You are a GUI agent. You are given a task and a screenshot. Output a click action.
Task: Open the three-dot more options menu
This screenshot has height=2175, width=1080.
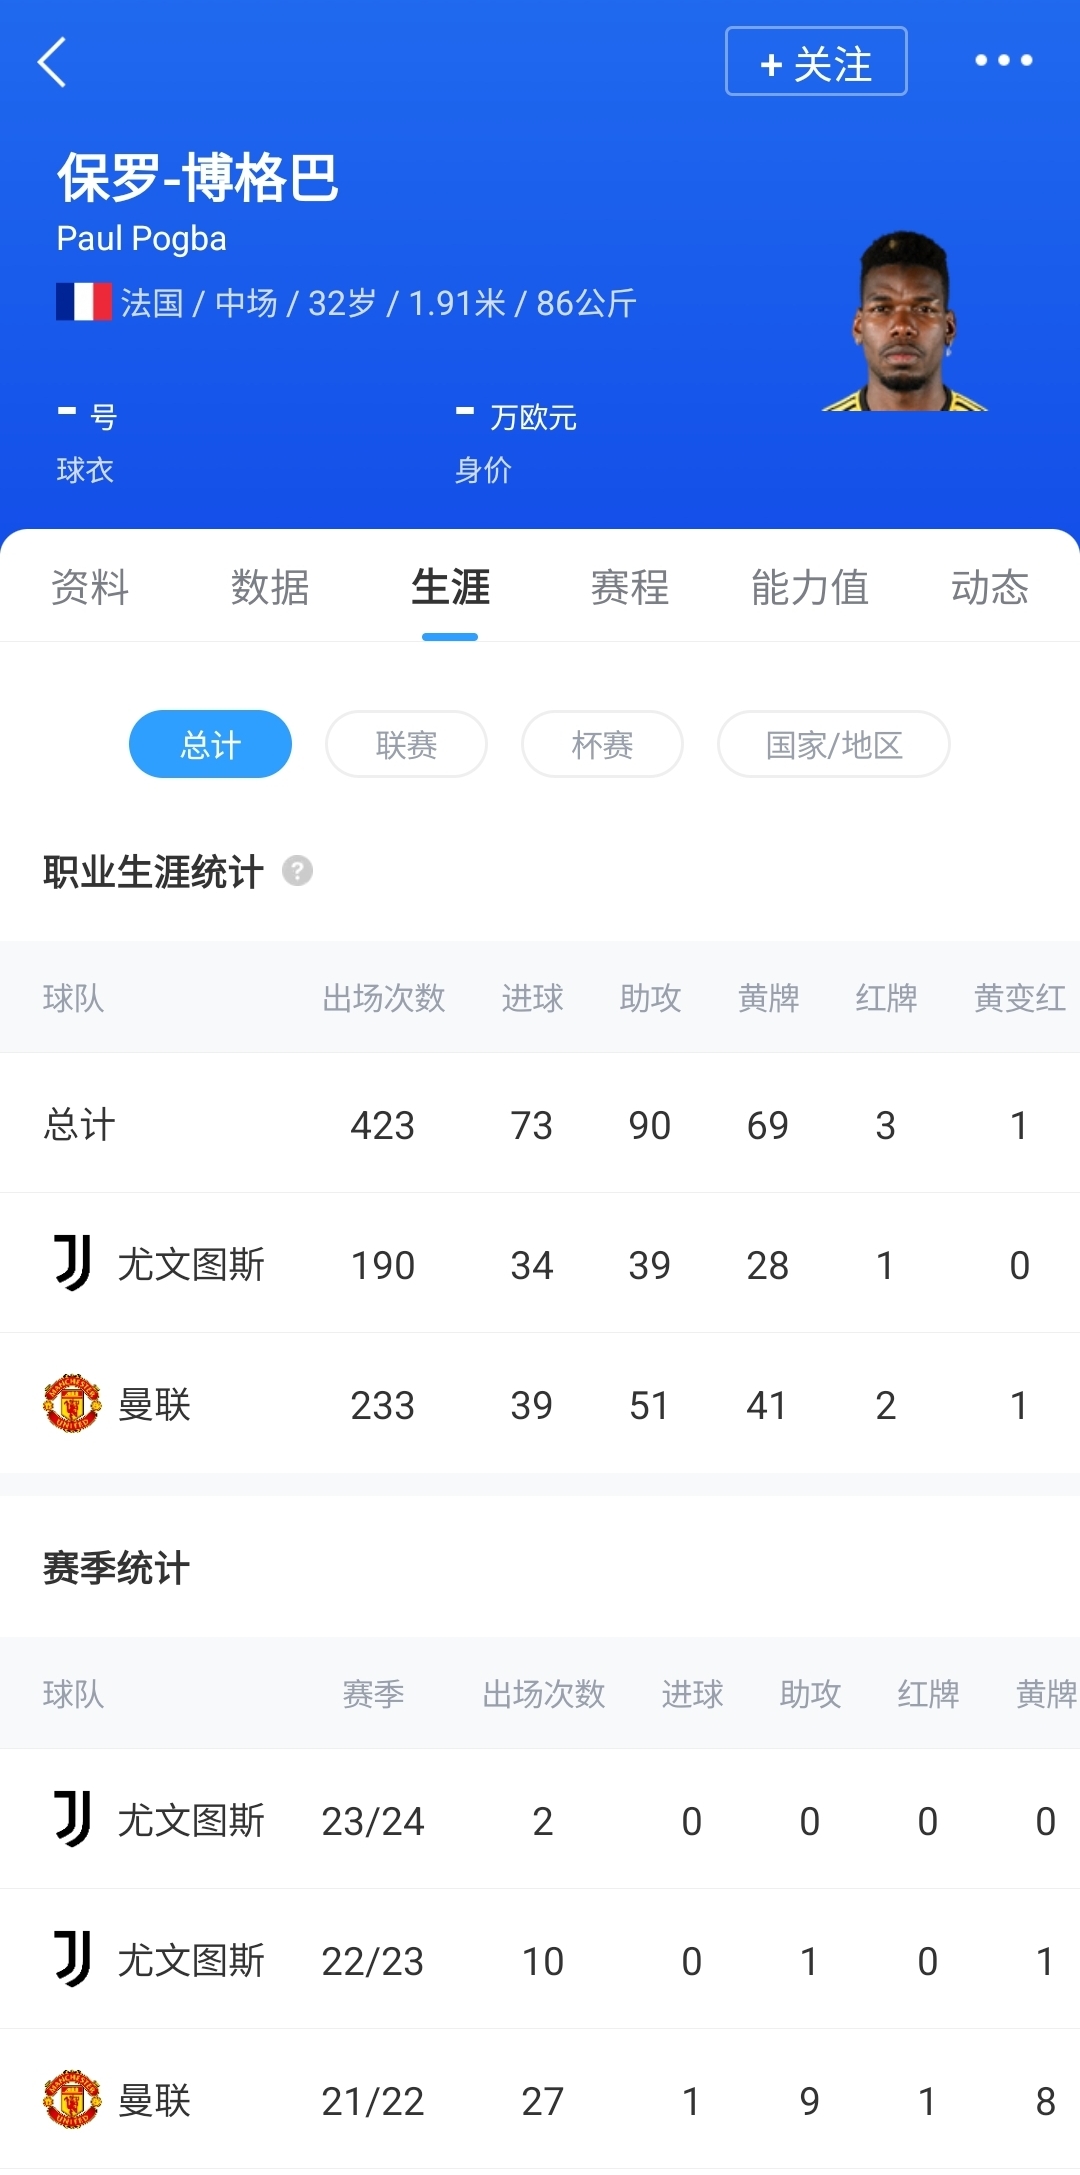(1003, 61)
